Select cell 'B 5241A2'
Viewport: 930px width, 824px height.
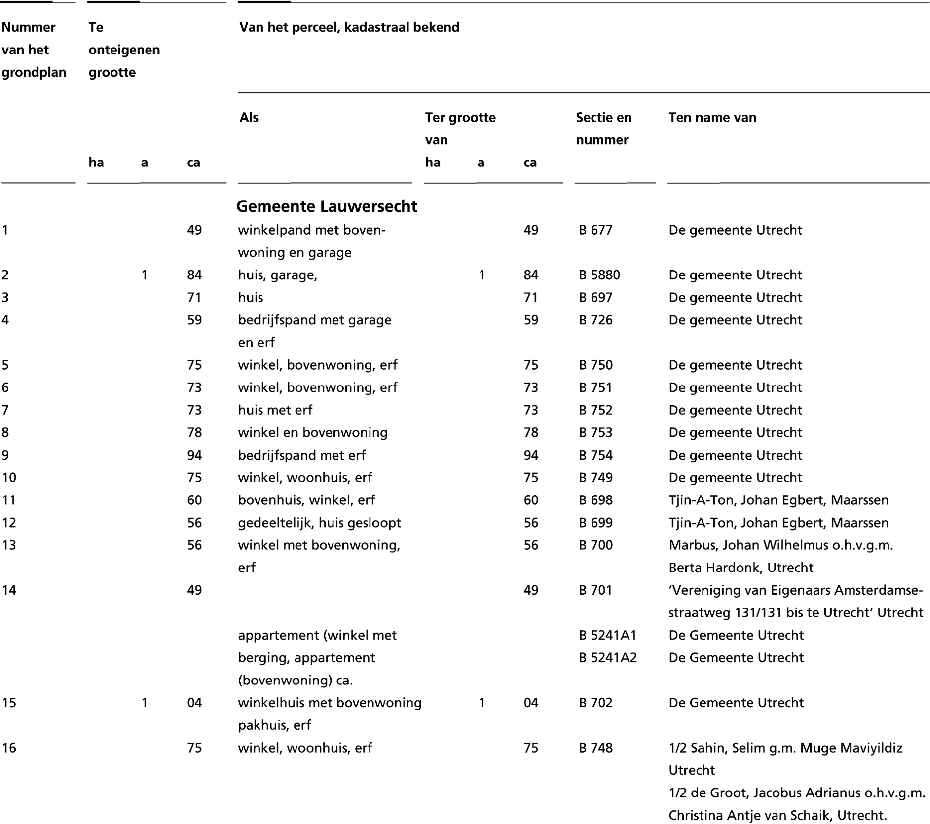coord(607,658)
